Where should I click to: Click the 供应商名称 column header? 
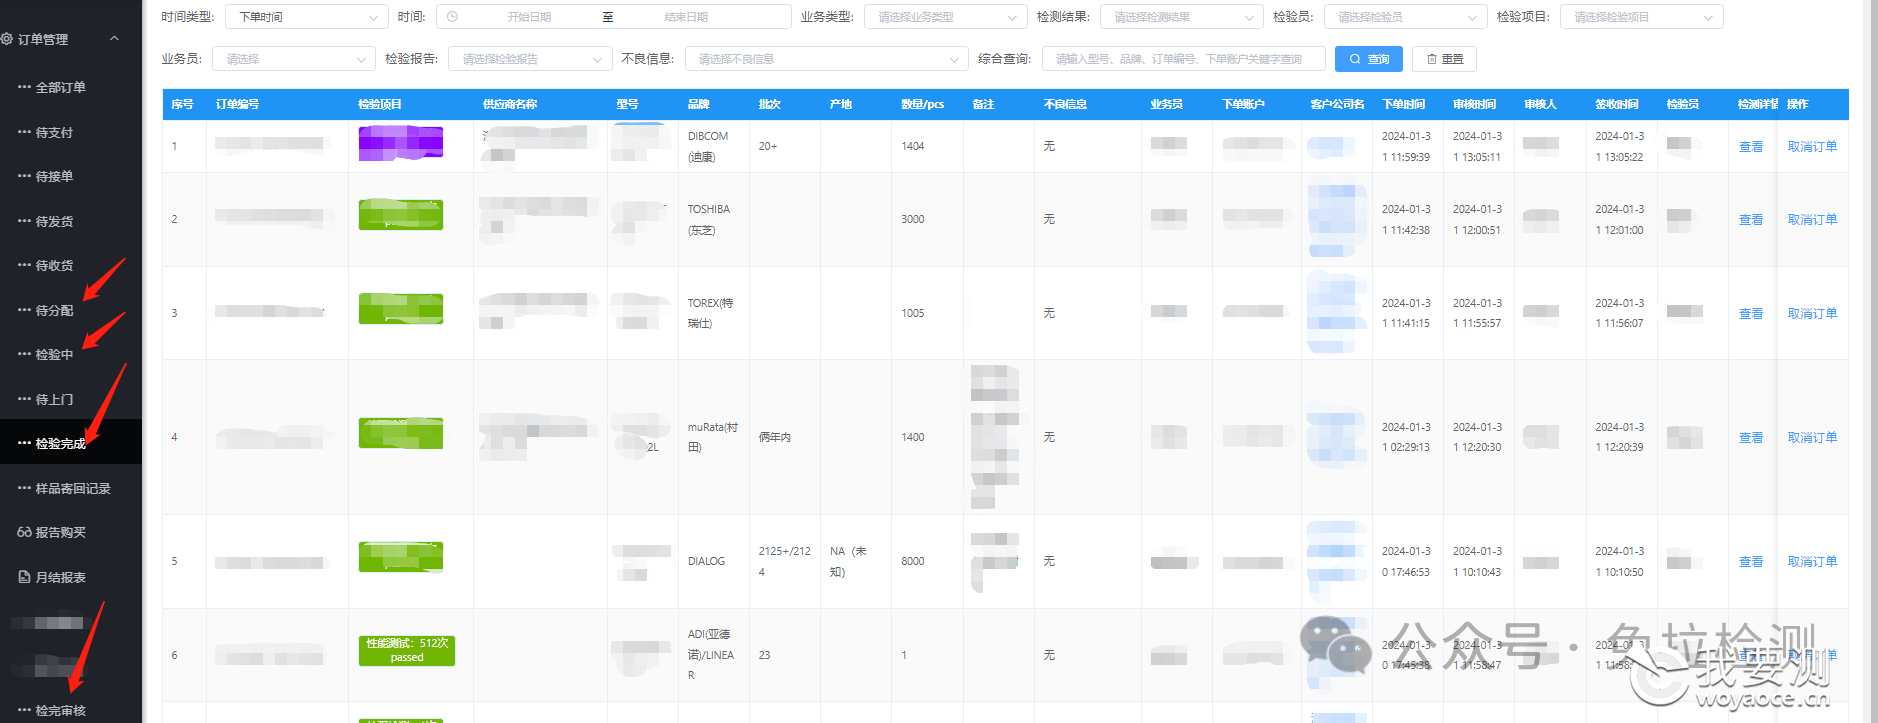(x=510, y=104)
